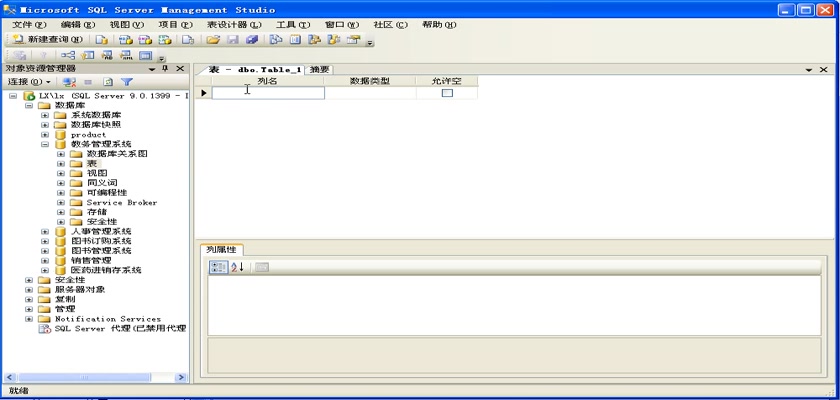The height and width of the screenshot is (400, 840).
Task: Open the 编辑(E) menu
Action: tap(78, 25)
